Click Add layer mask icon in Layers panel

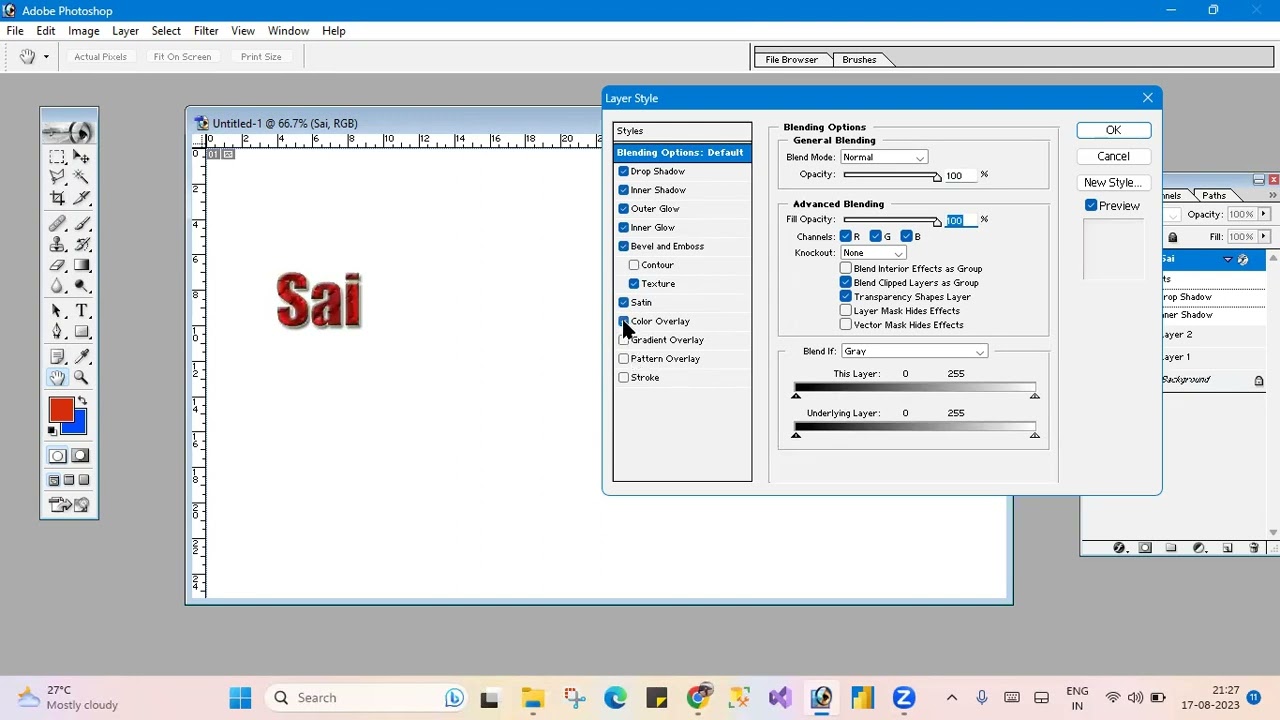(1145, 548)
